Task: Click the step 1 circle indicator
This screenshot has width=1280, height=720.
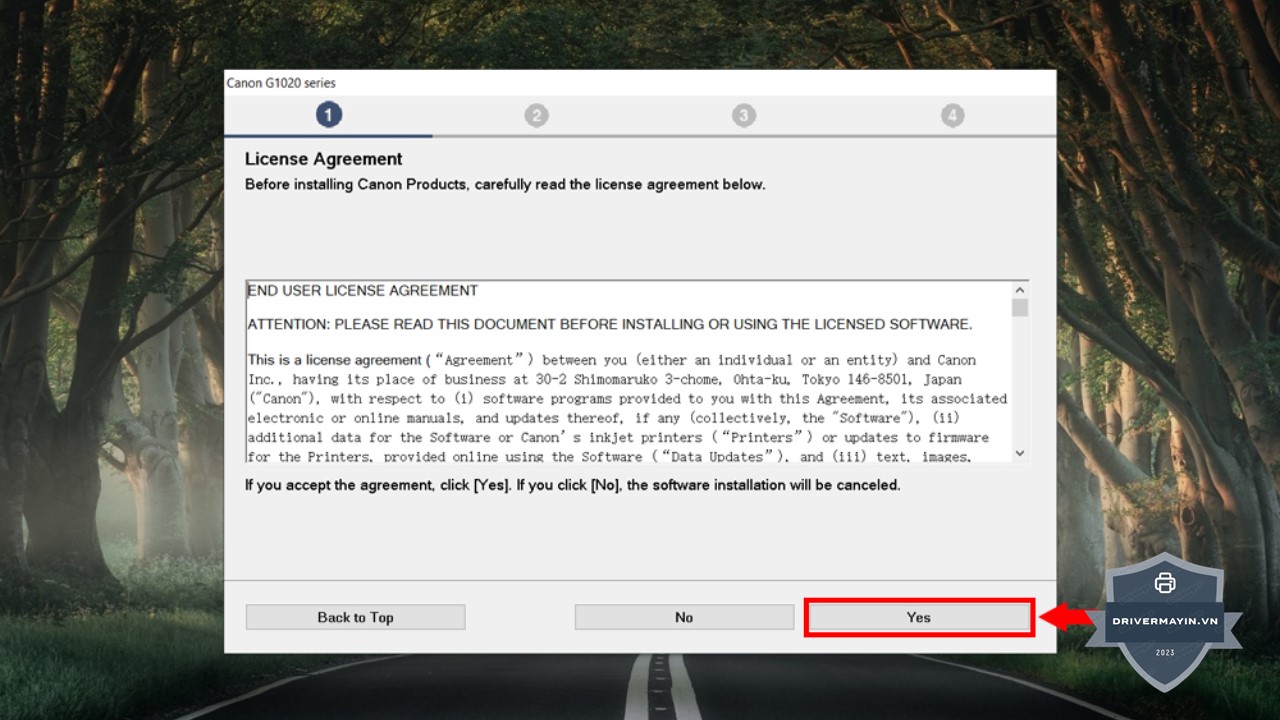Action: [x=329, y=115]
